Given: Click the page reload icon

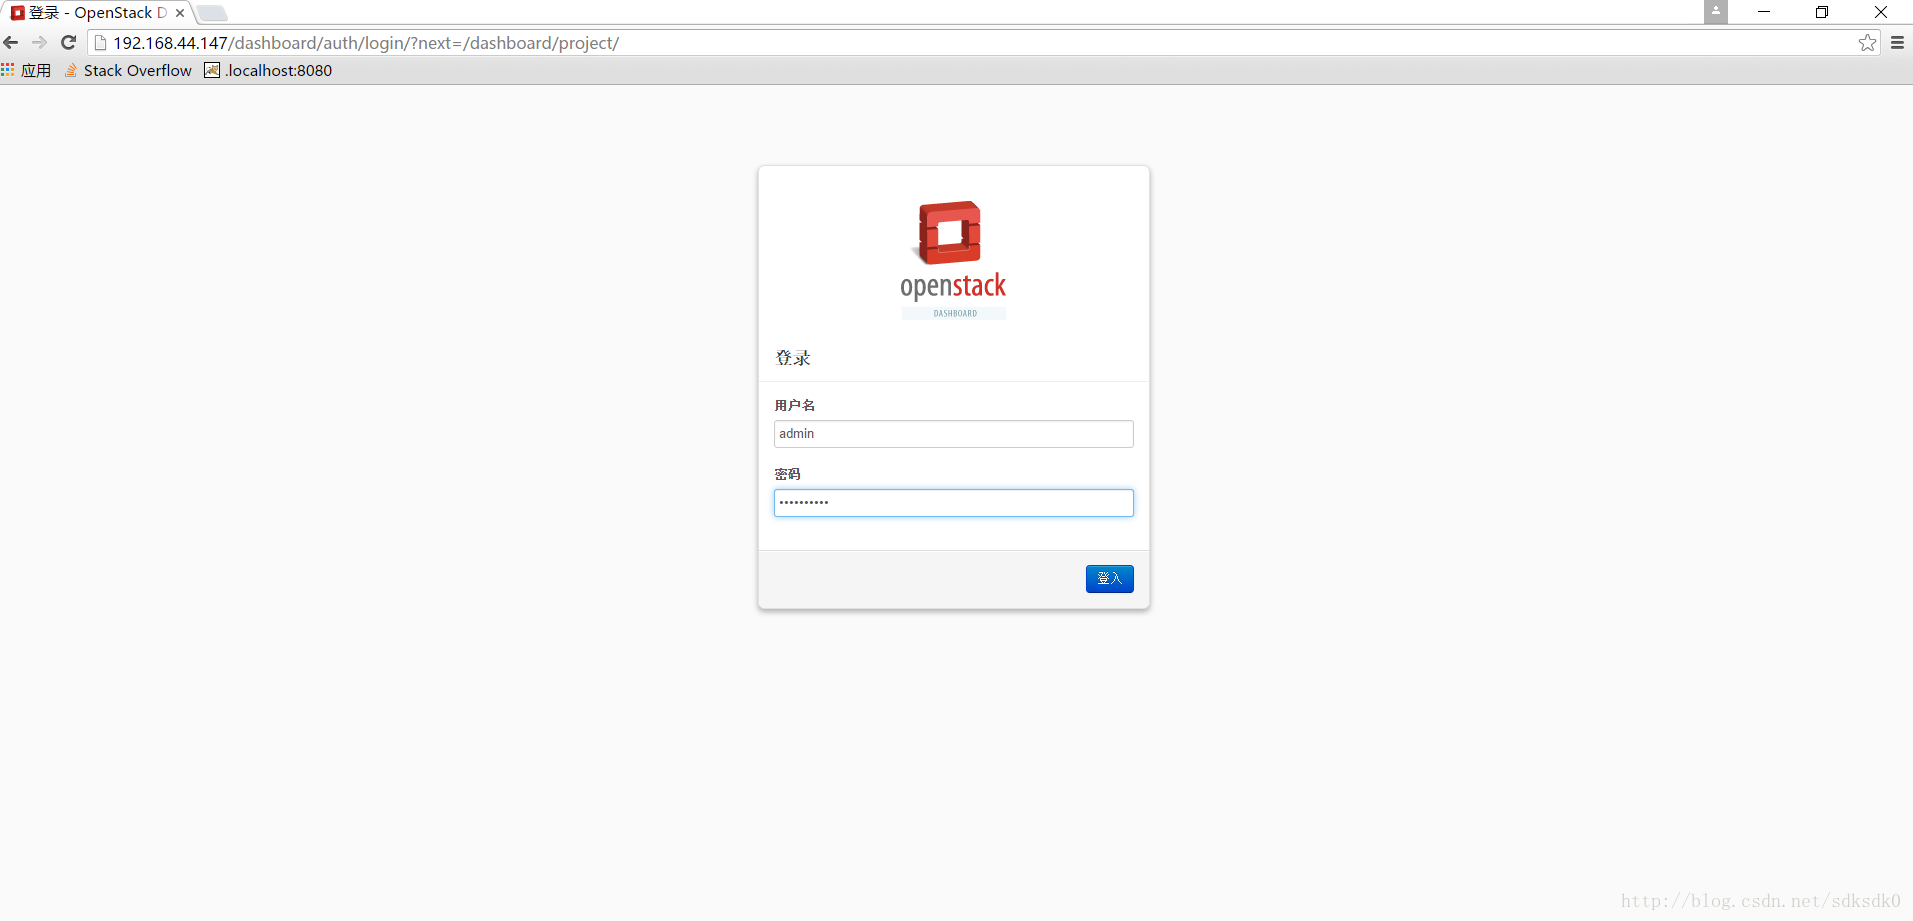Looking at the screenshot, I should (67, 42).
